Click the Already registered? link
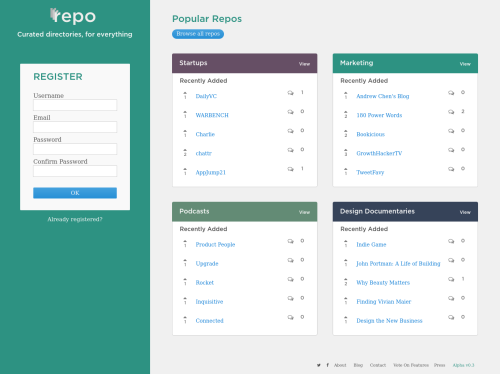The image size is (500, 374). click(75, 219)
